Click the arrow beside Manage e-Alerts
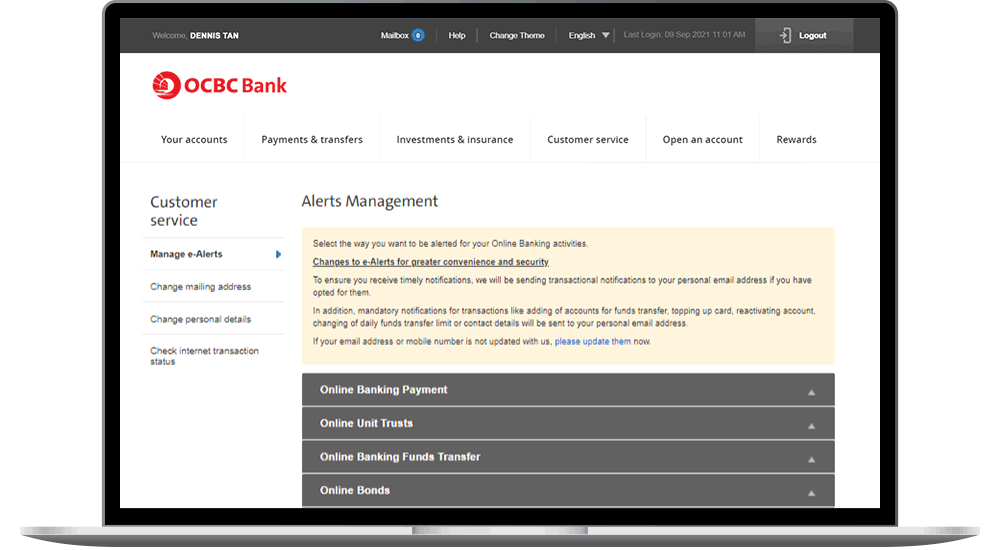 pos(278,254)
